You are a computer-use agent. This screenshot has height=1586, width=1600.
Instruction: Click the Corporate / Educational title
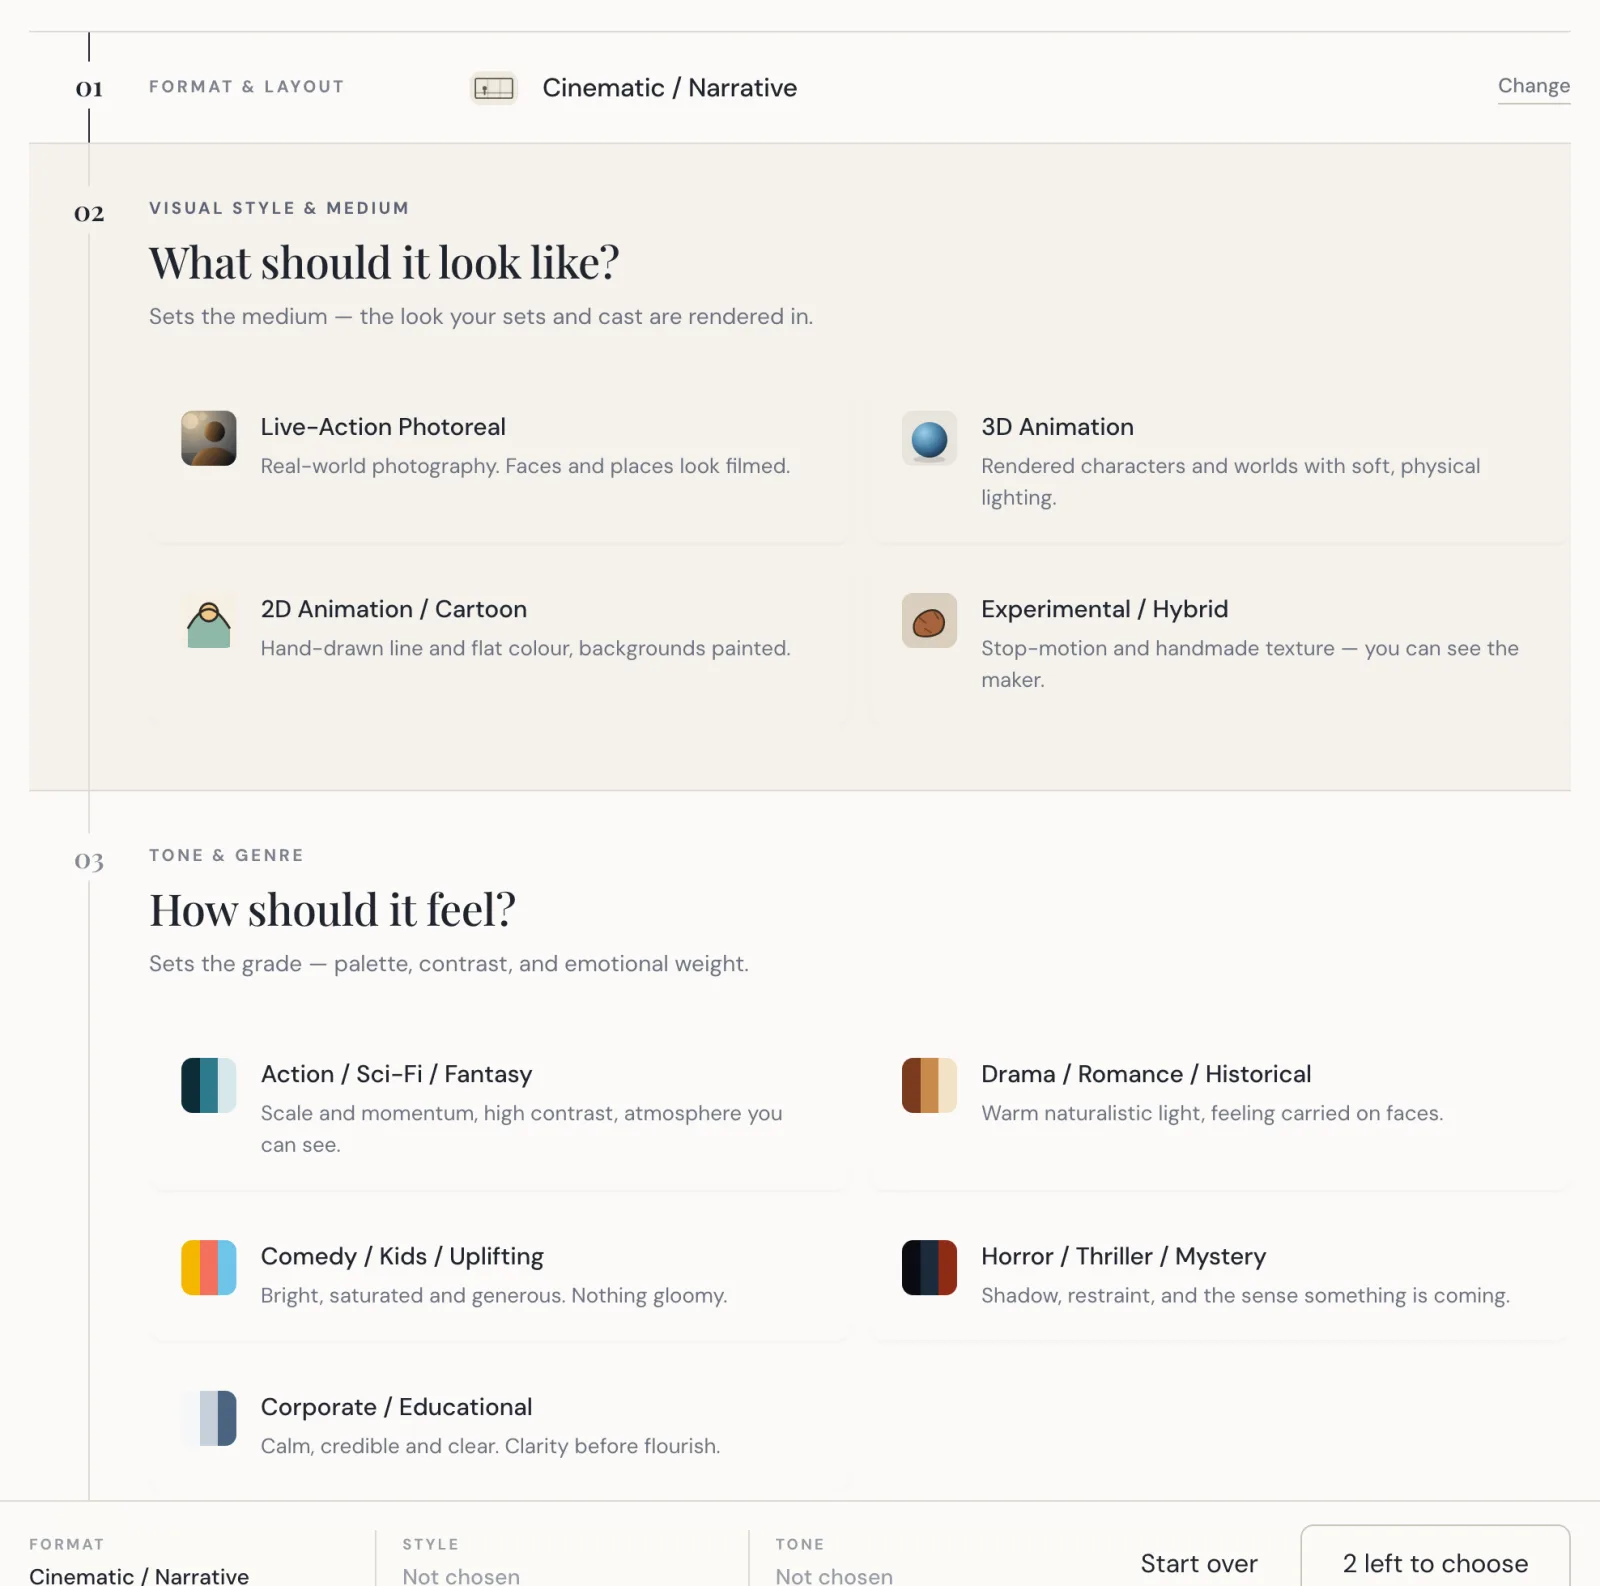(x=396, y=1407)
